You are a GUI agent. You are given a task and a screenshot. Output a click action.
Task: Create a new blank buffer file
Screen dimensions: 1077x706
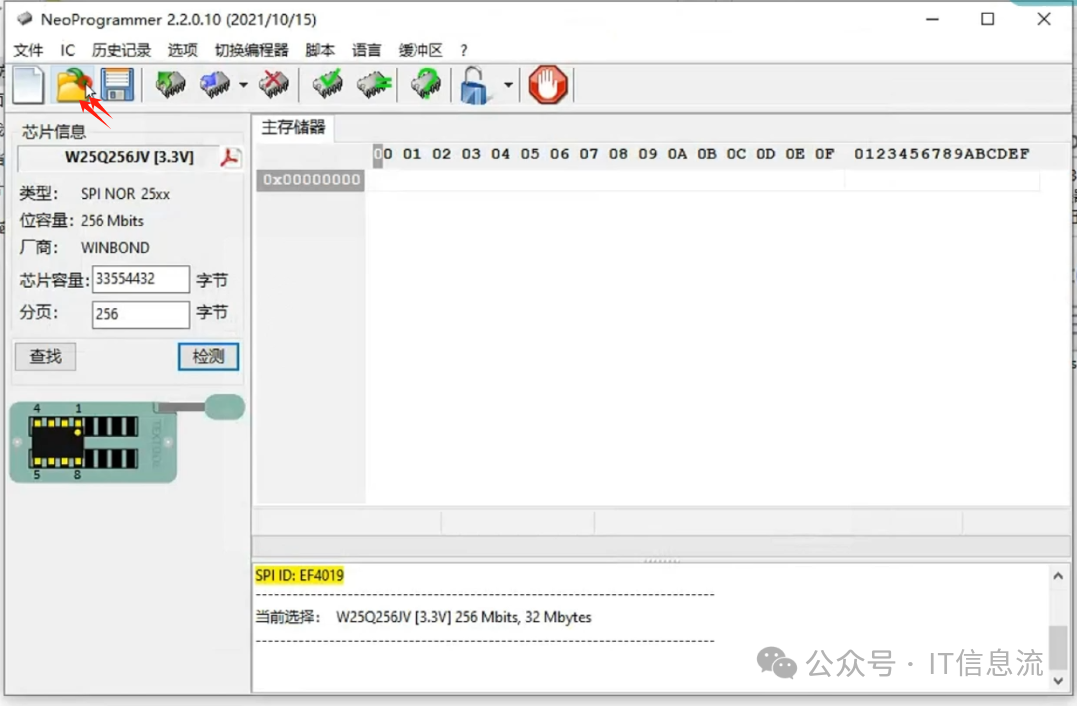click(x=28, y=85)
